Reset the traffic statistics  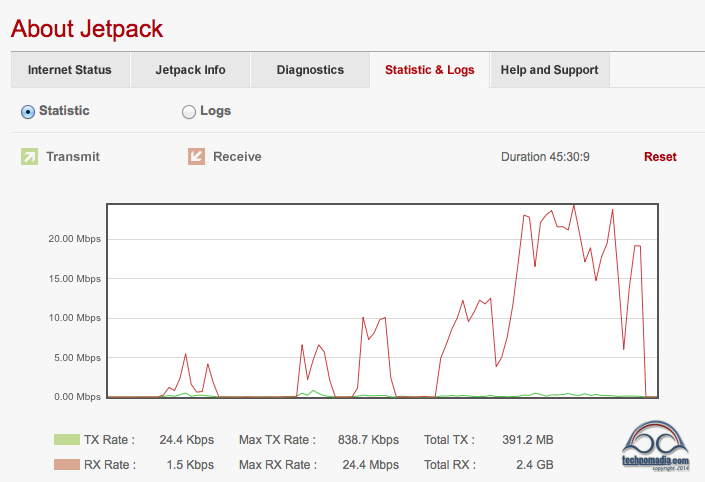point(660,157)
